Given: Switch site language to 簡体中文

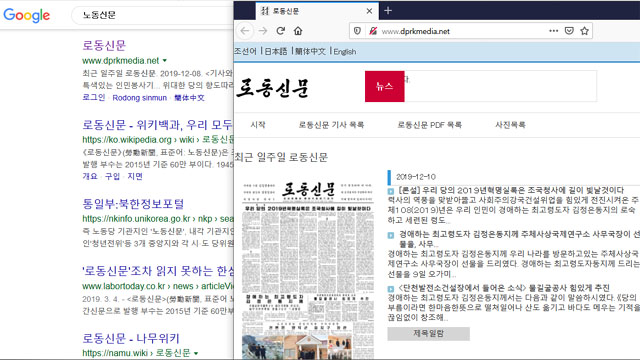Looking at the screenshot, I should tap(310, 51).
